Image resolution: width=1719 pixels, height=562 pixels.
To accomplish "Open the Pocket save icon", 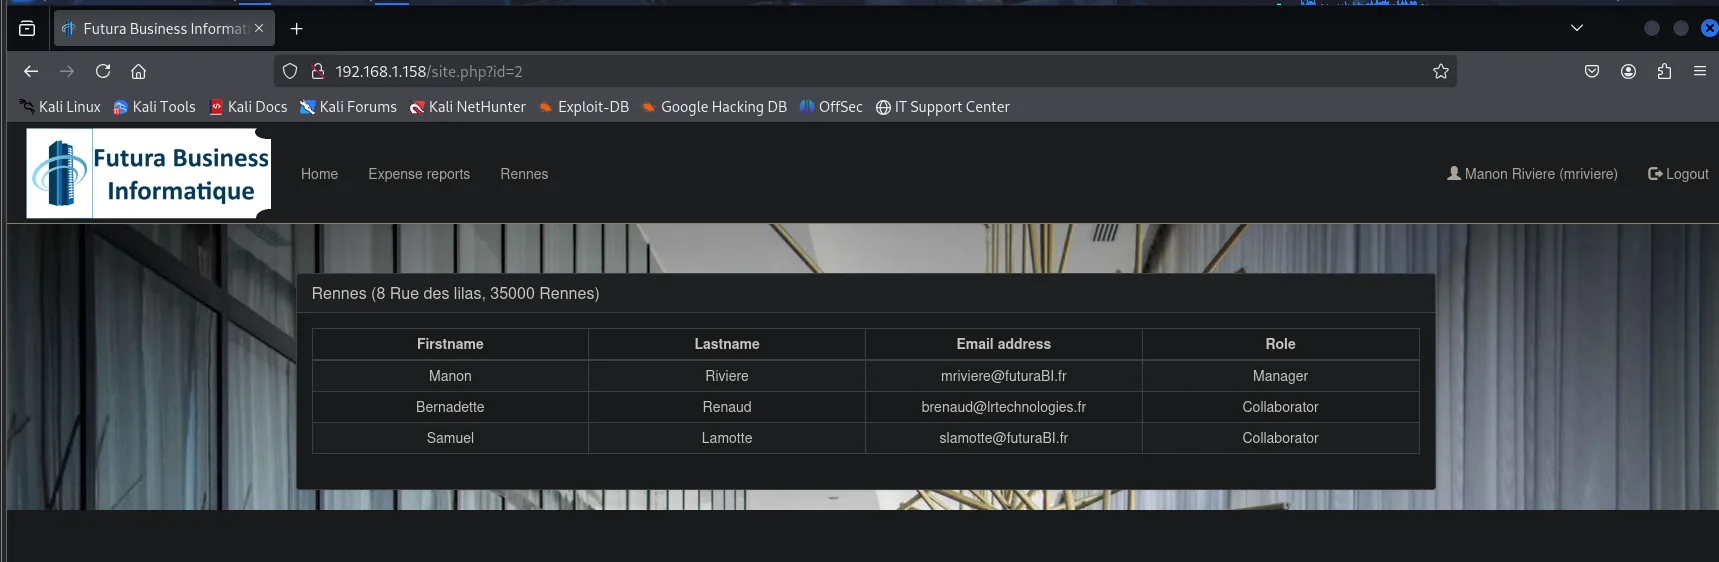I will [x=1592, y=71].
